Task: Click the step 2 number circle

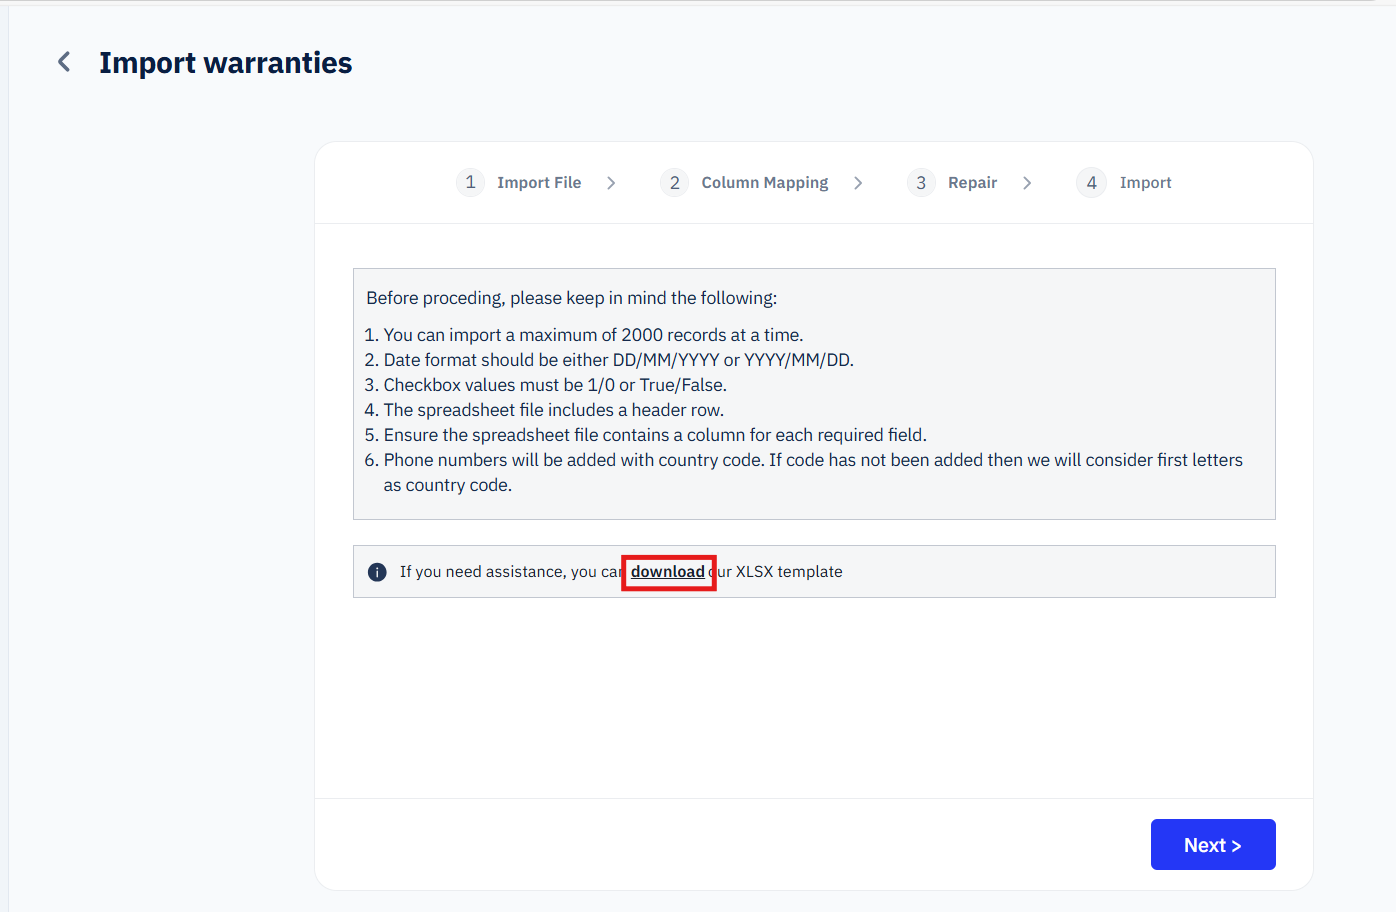Action: point(675,183)
